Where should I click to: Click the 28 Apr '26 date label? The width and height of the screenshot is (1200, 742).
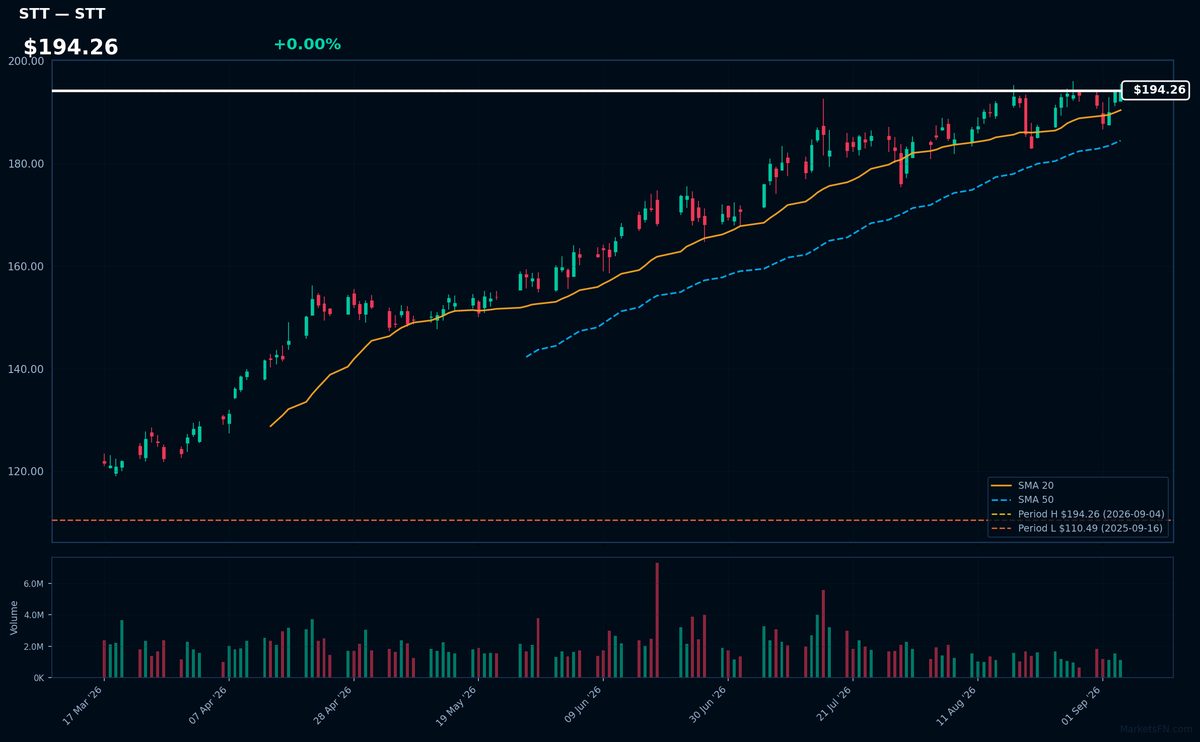(x=332, y=706)
